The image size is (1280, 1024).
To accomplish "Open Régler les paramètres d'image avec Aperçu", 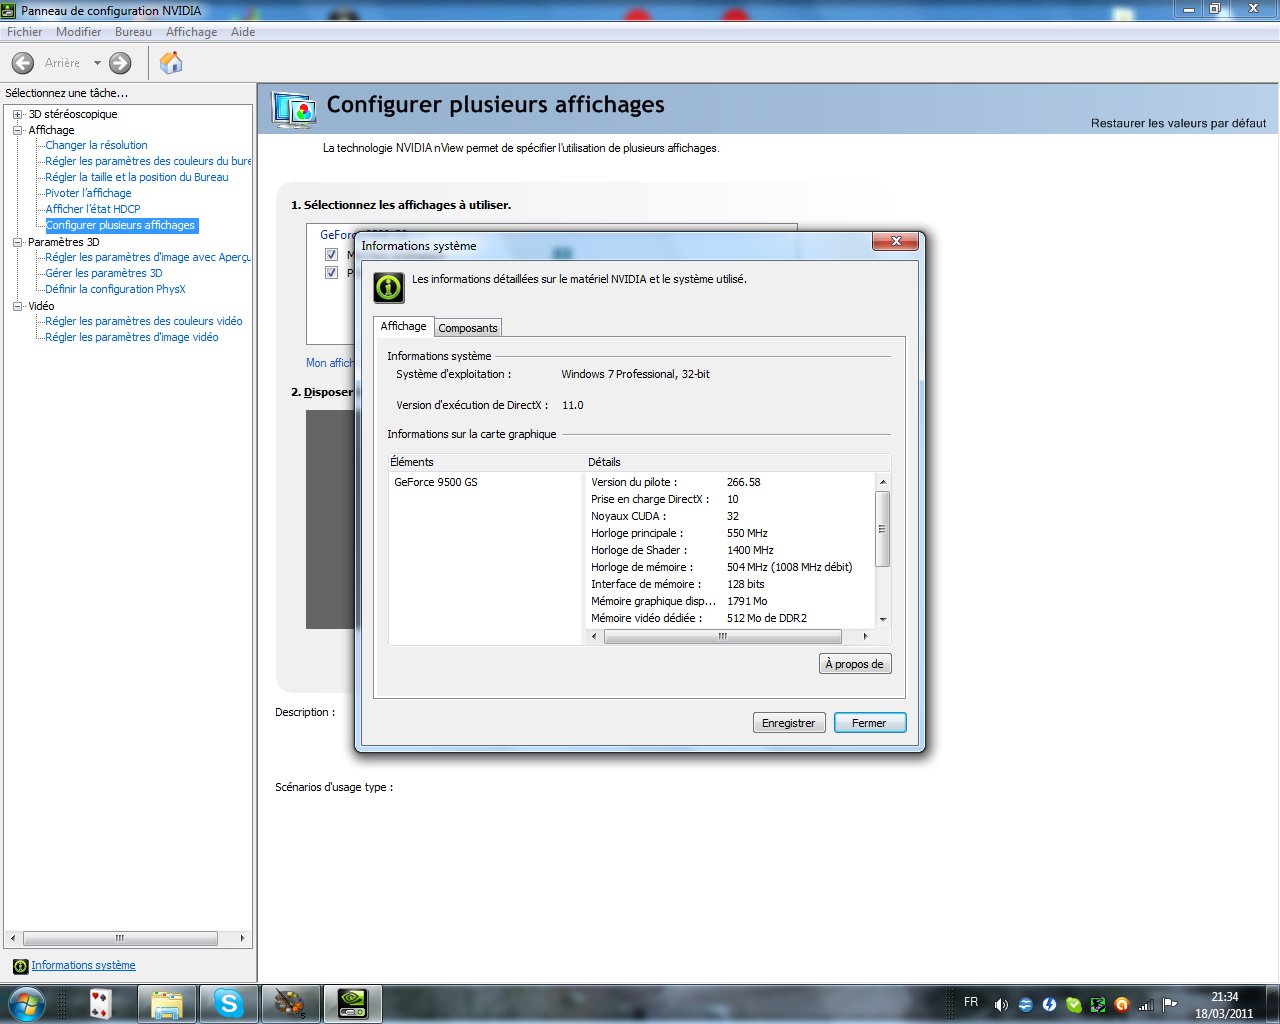I will pyautogui.click(x=148, y=257).
